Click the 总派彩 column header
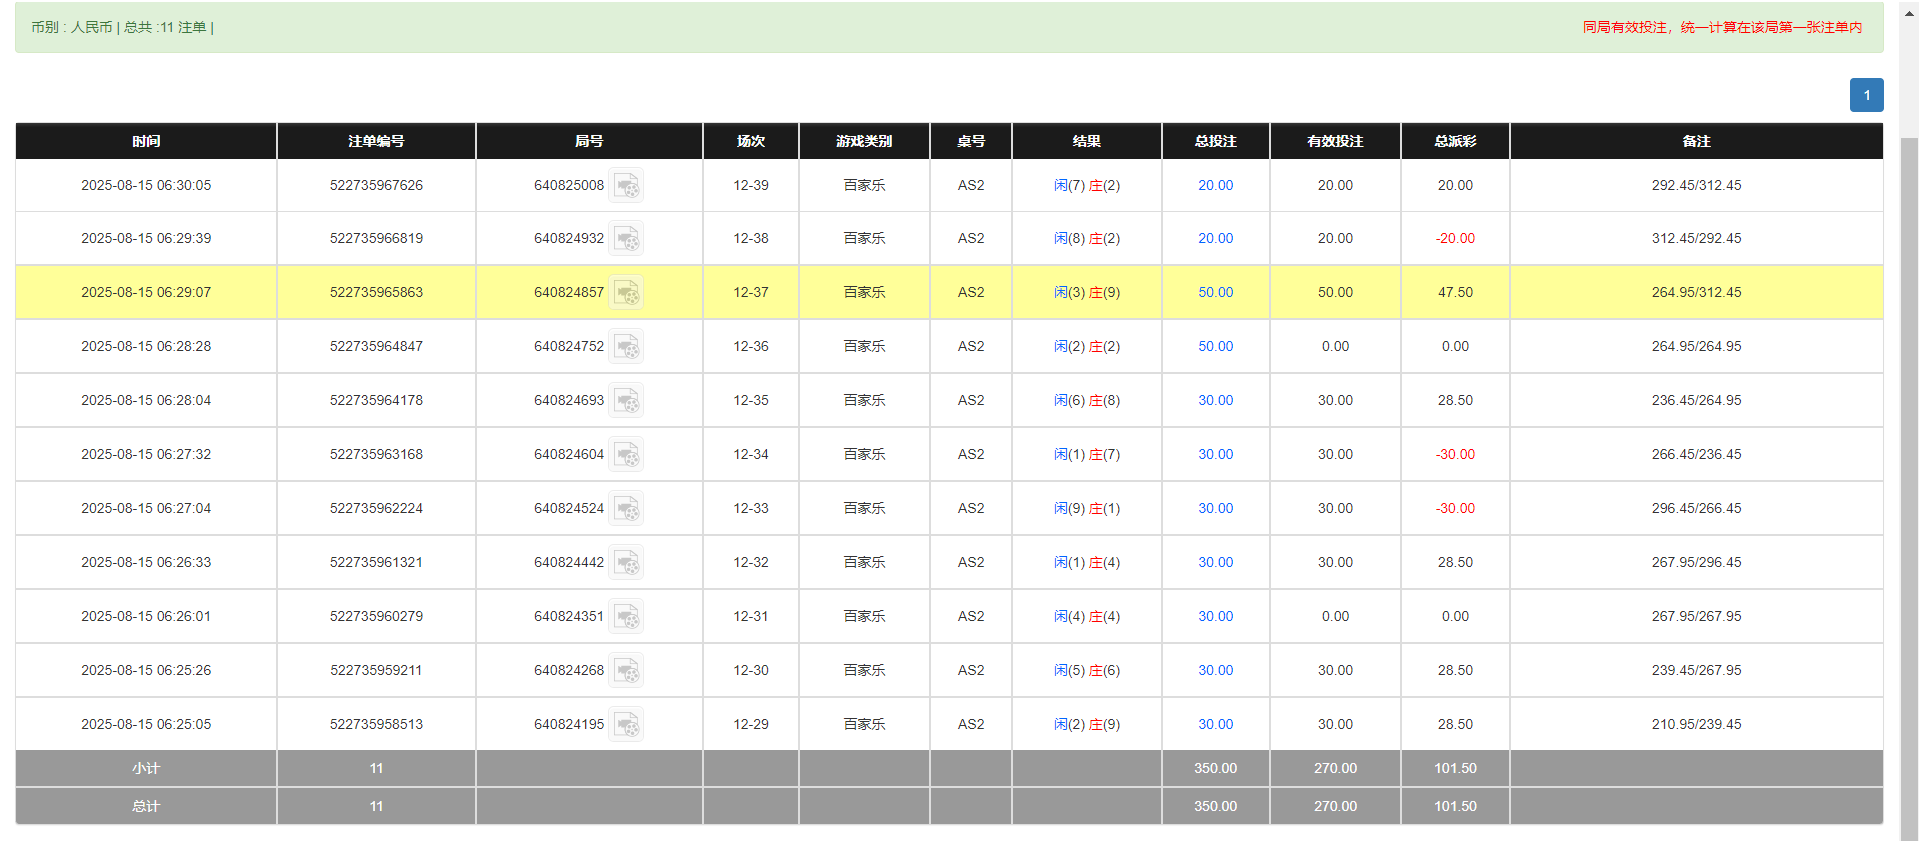 pyautogui.click(x=1455, y=141)
